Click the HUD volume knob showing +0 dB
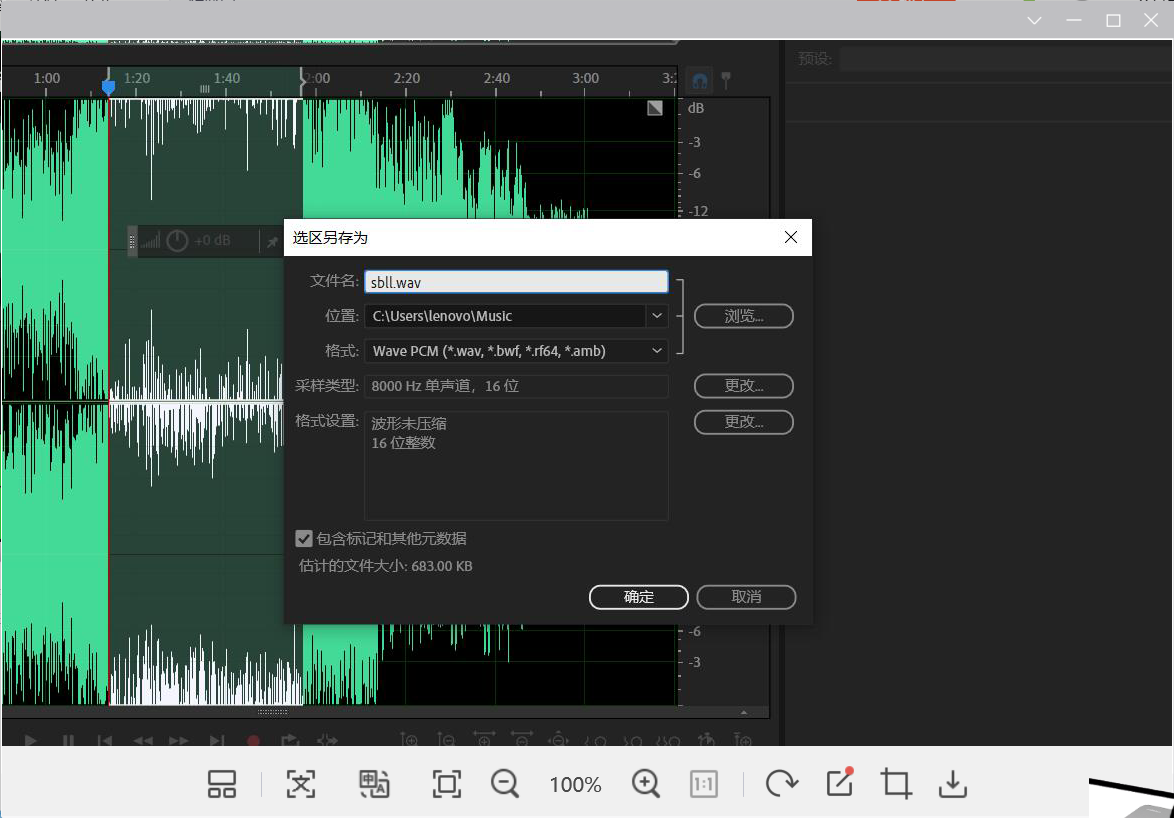Viewport: 1174px width, 818px height. [x=177, y=240]
